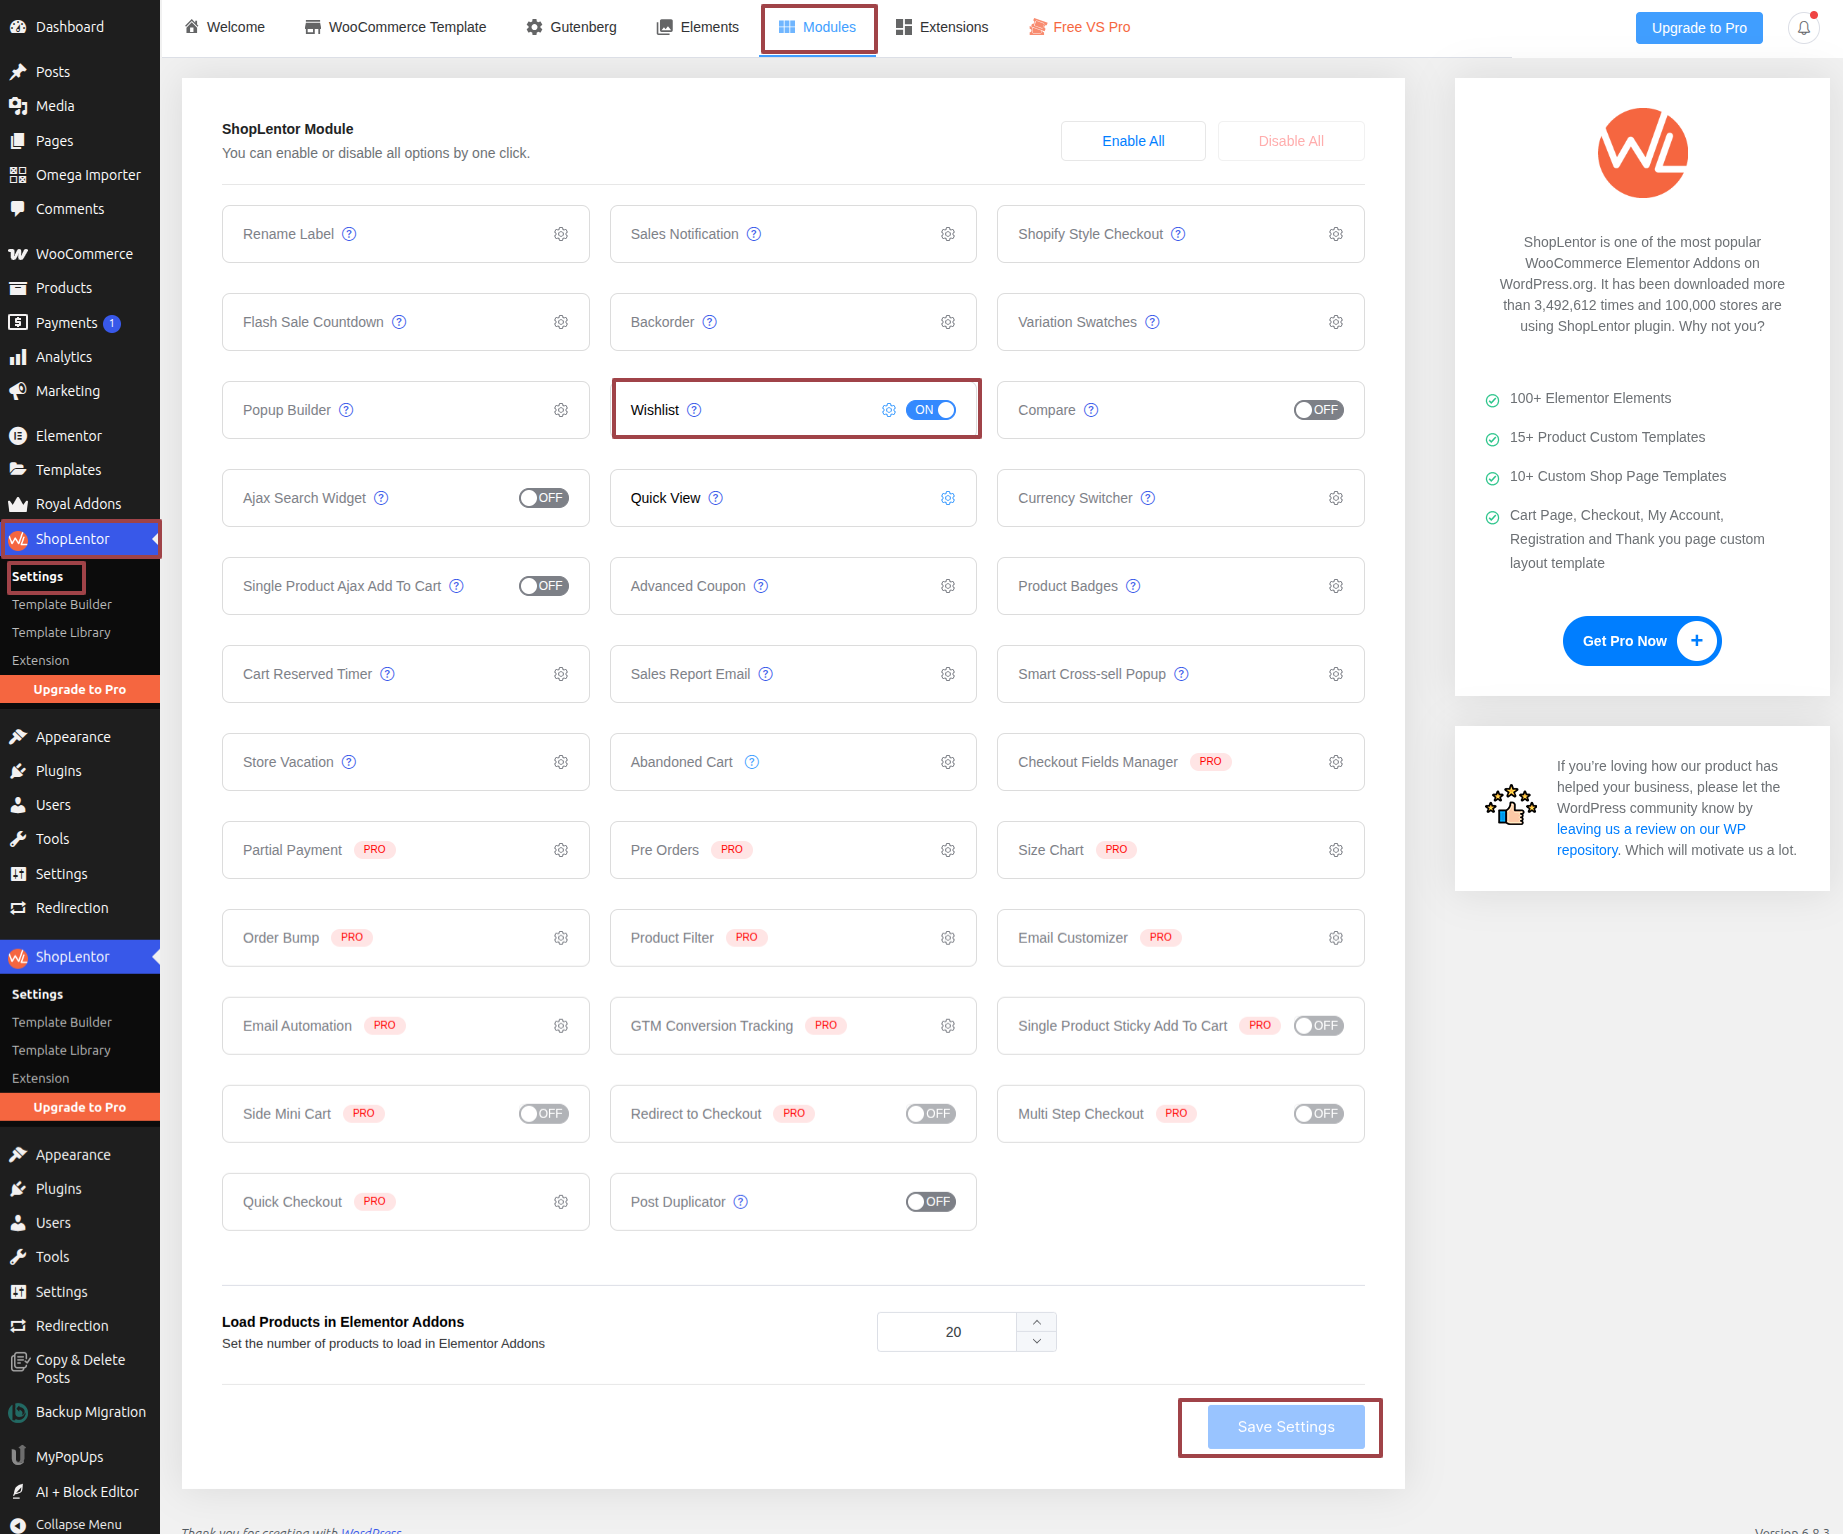Enable the Compare module toggle
This screenshot has width=1843, height=1534.
pyautogui.click(x=1318, y=410)
